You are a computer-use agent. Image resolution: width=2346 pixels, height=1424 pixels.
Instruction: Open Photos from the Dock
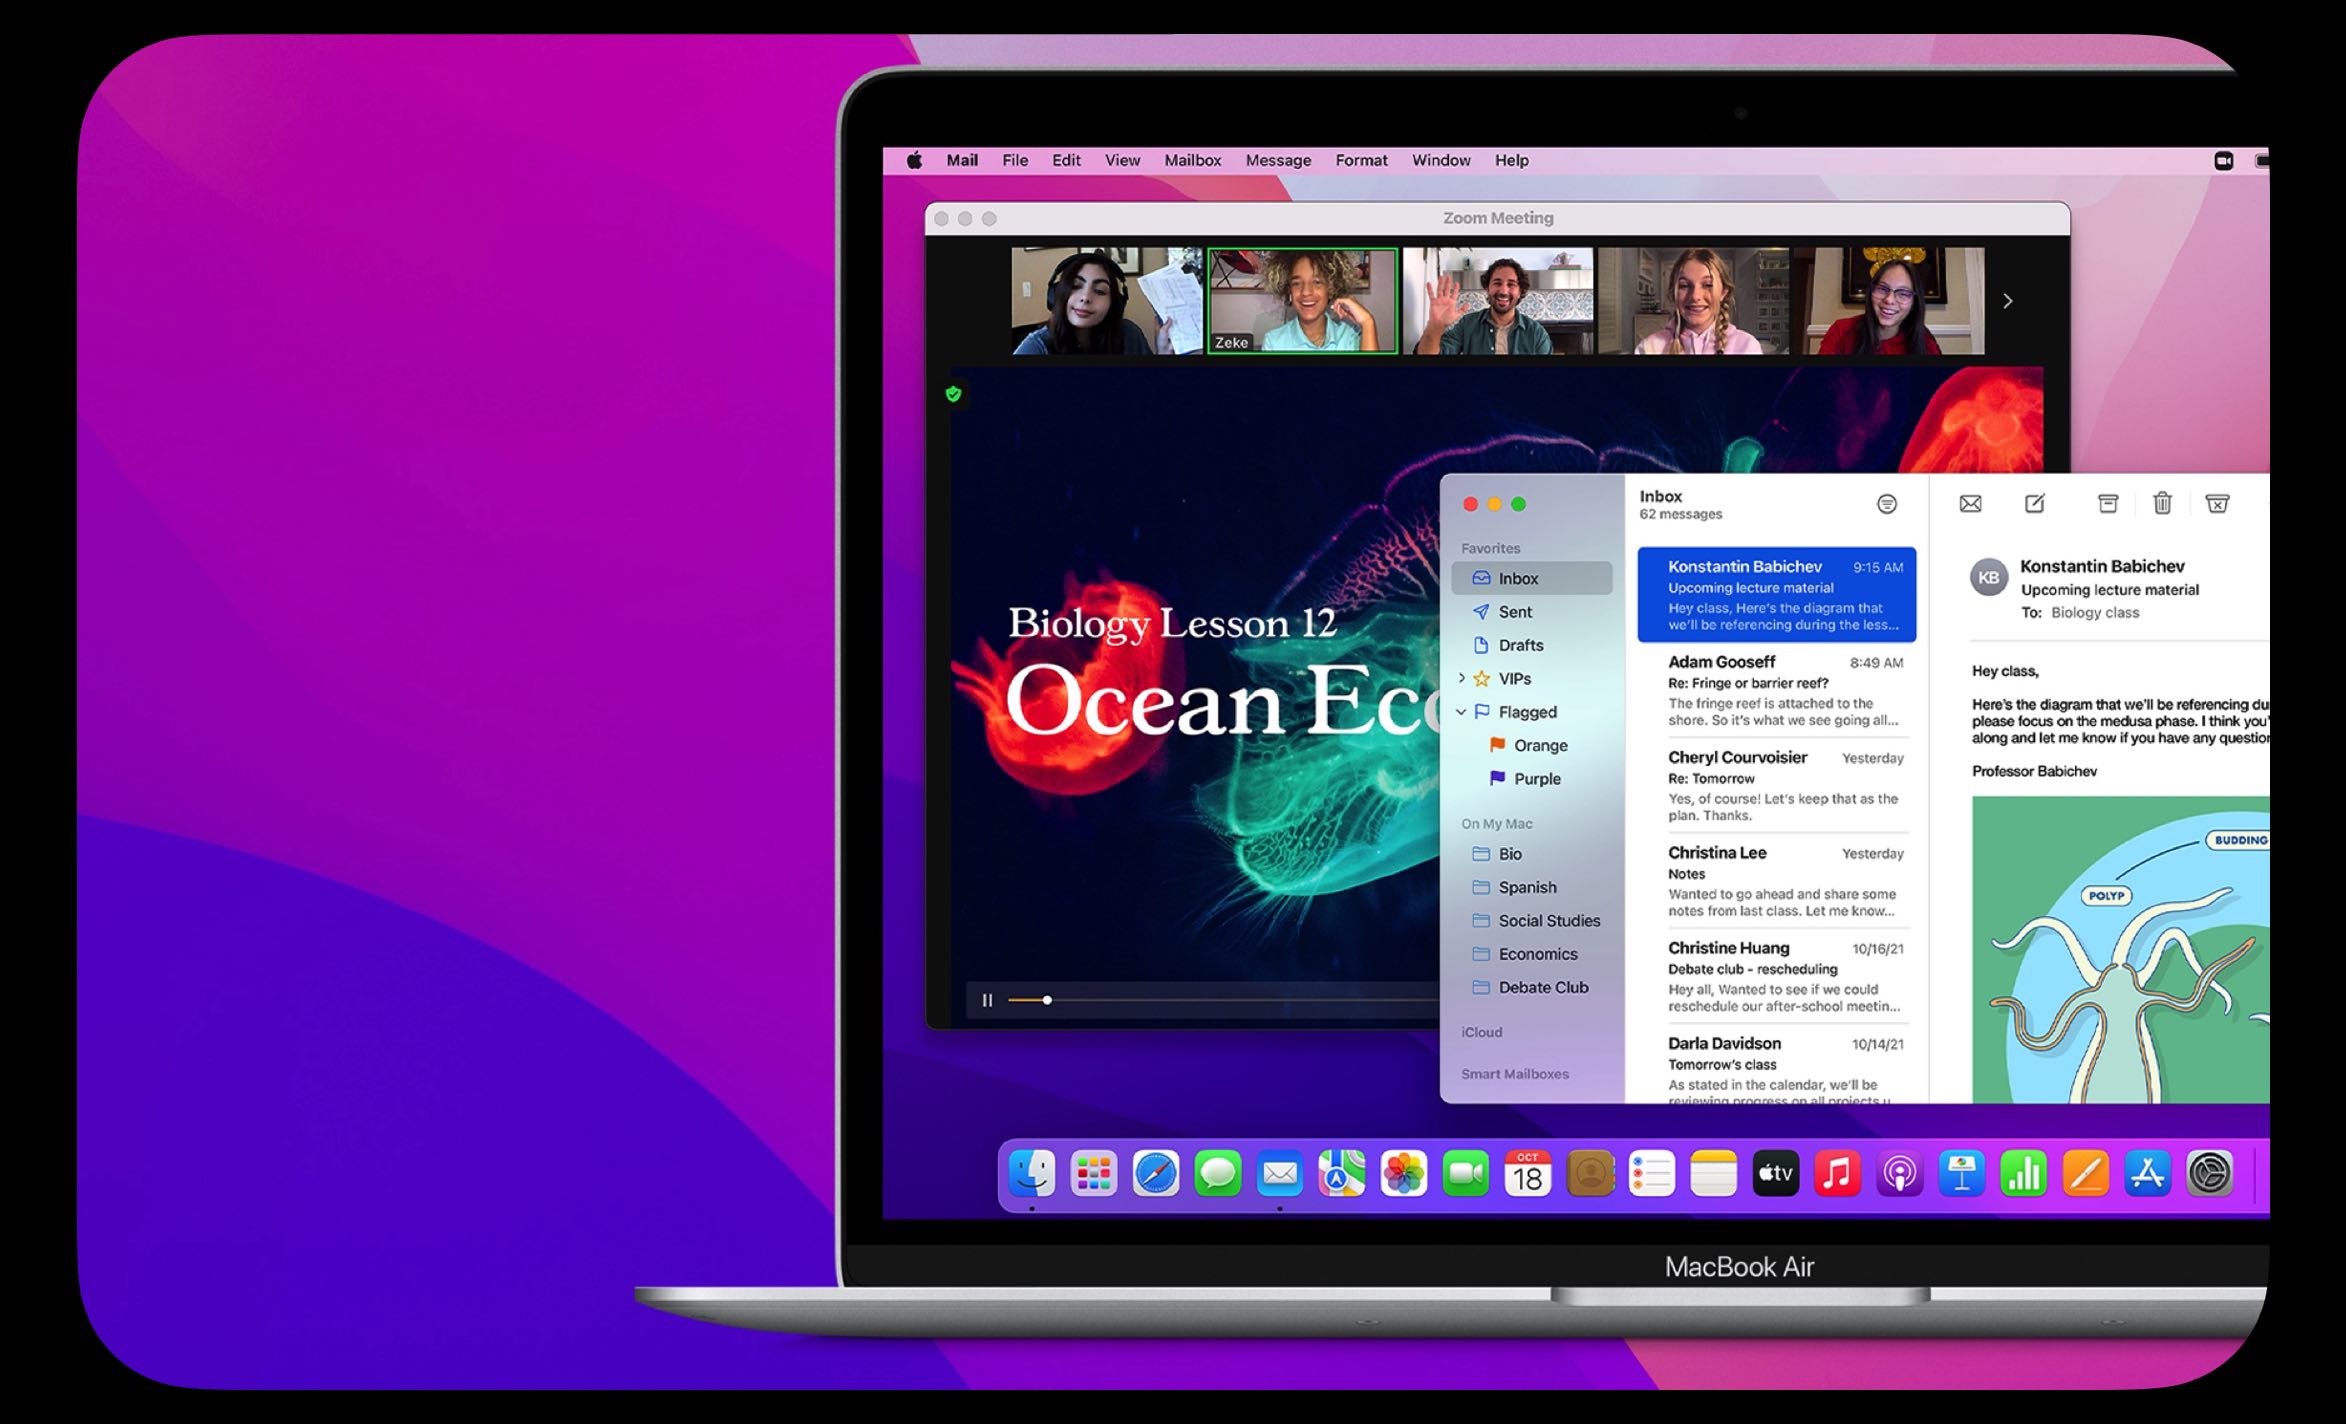[x=1404, y=1174]
